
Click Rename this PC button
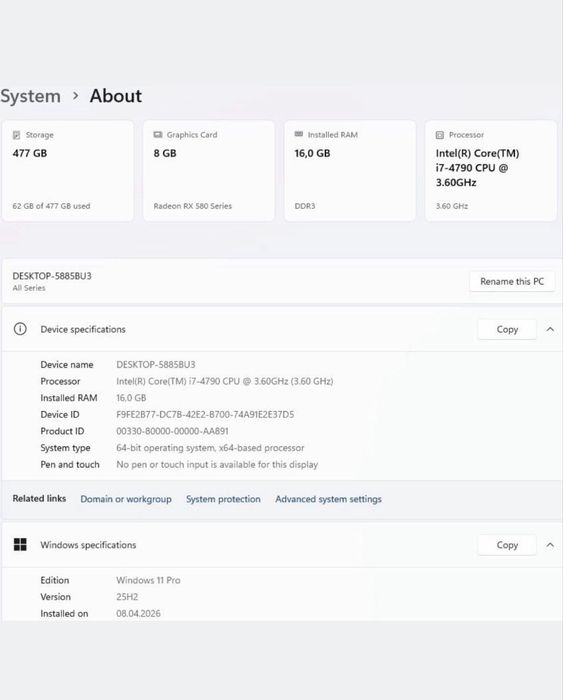[x=512, y=281]
